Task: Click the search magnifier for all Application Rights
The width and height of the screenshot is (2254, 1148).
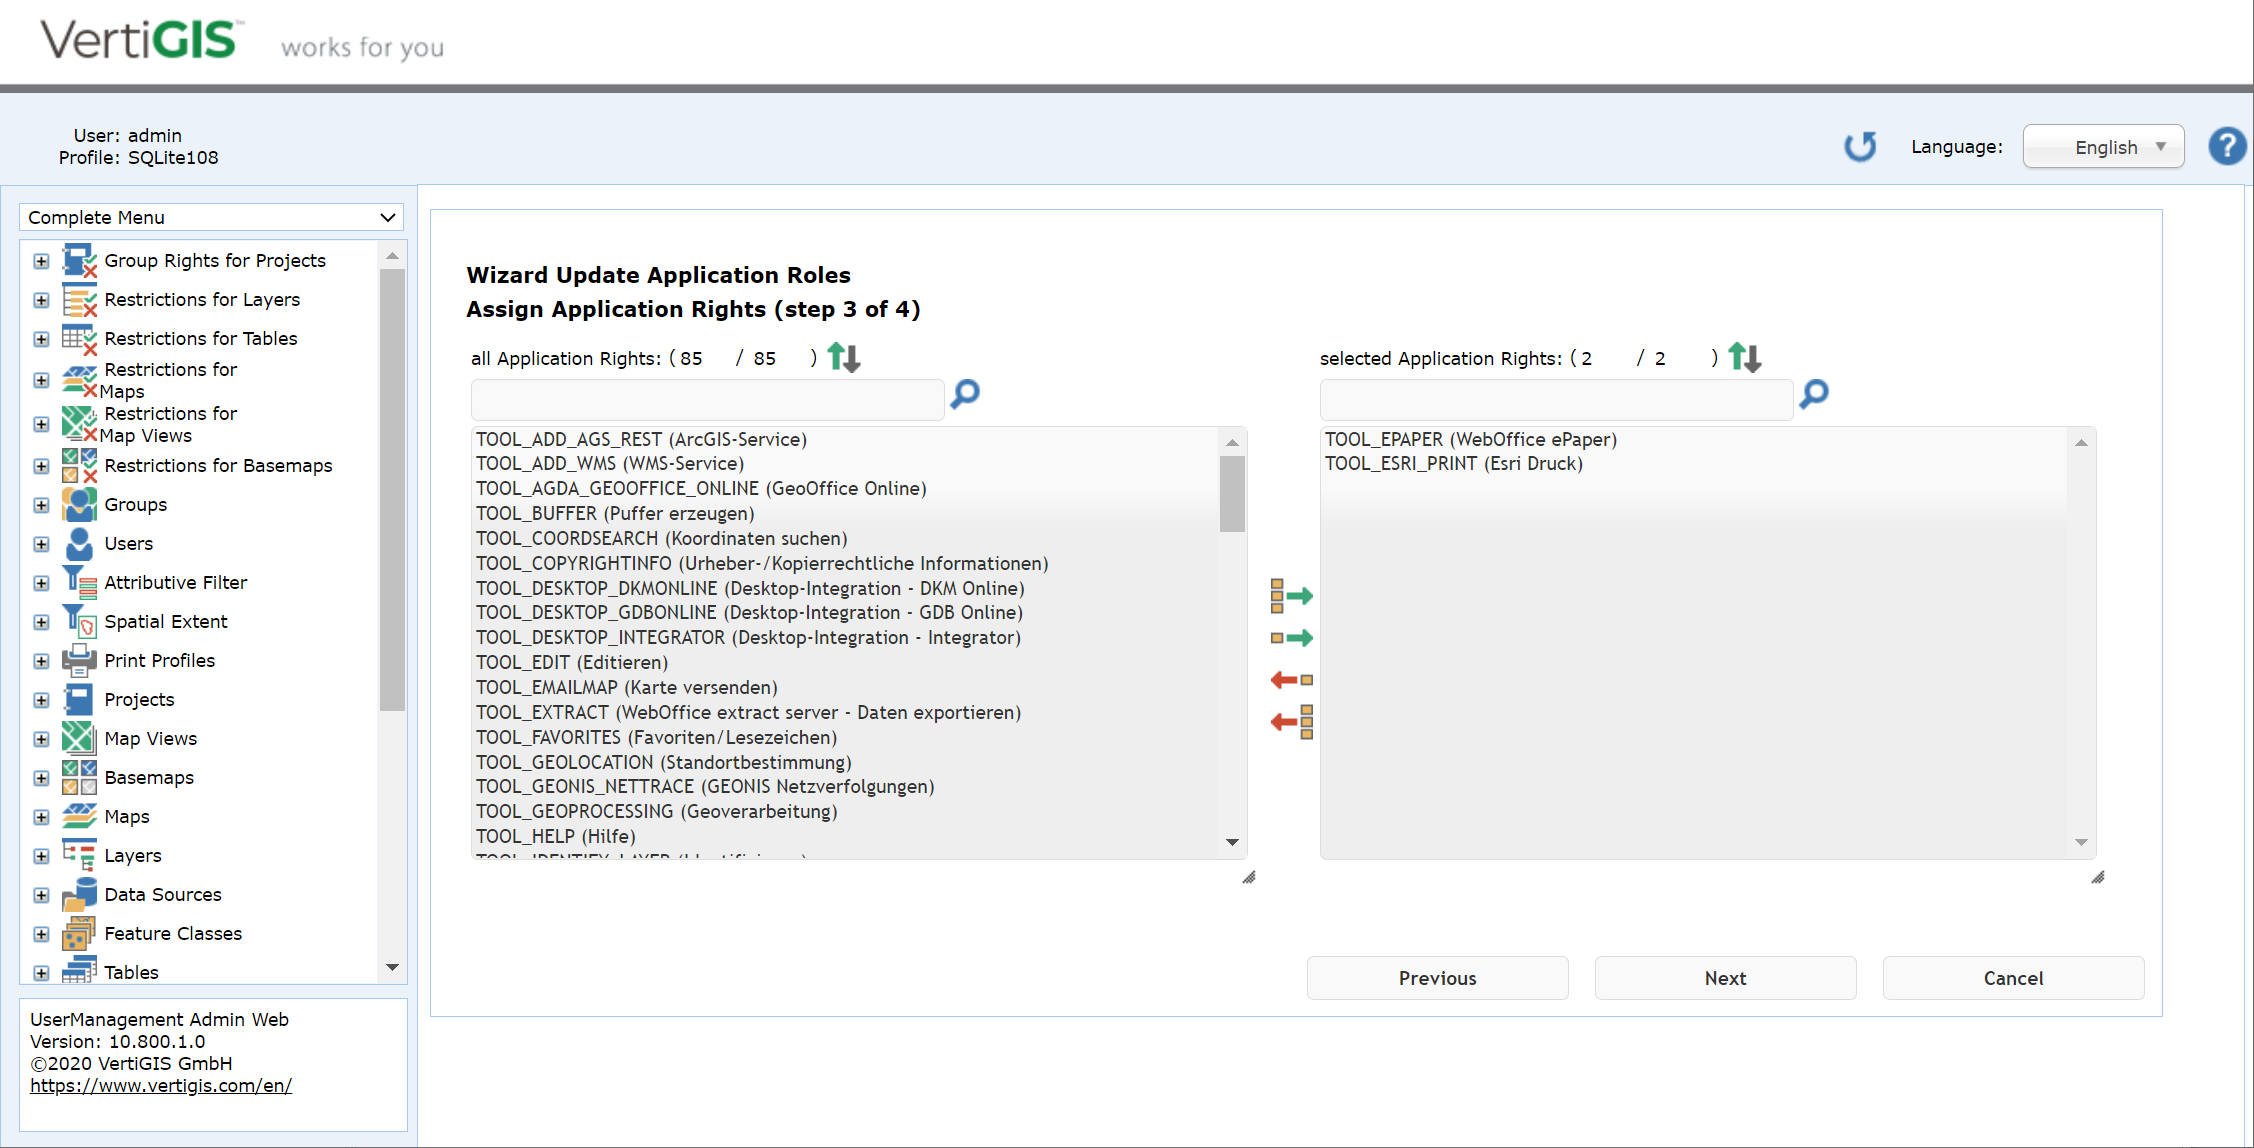Action: click(963, 396)
